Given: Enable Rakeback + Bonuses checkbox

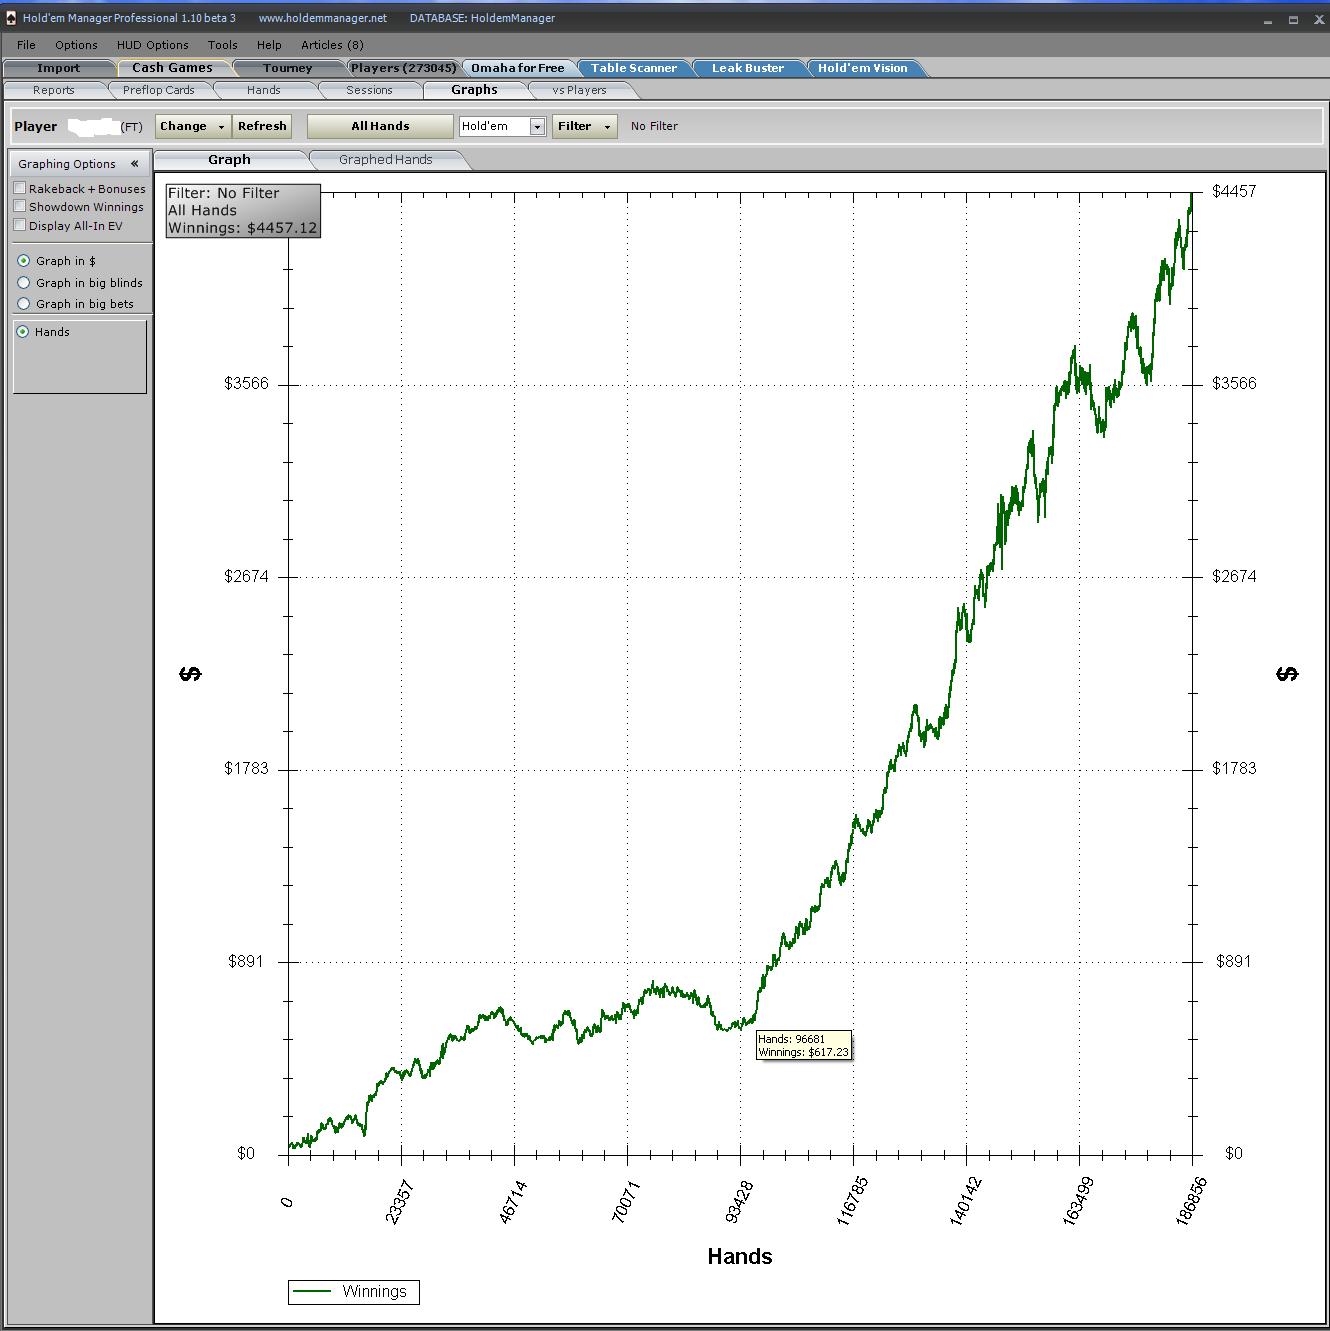Looking at the screenshot, I should point(20,188).
